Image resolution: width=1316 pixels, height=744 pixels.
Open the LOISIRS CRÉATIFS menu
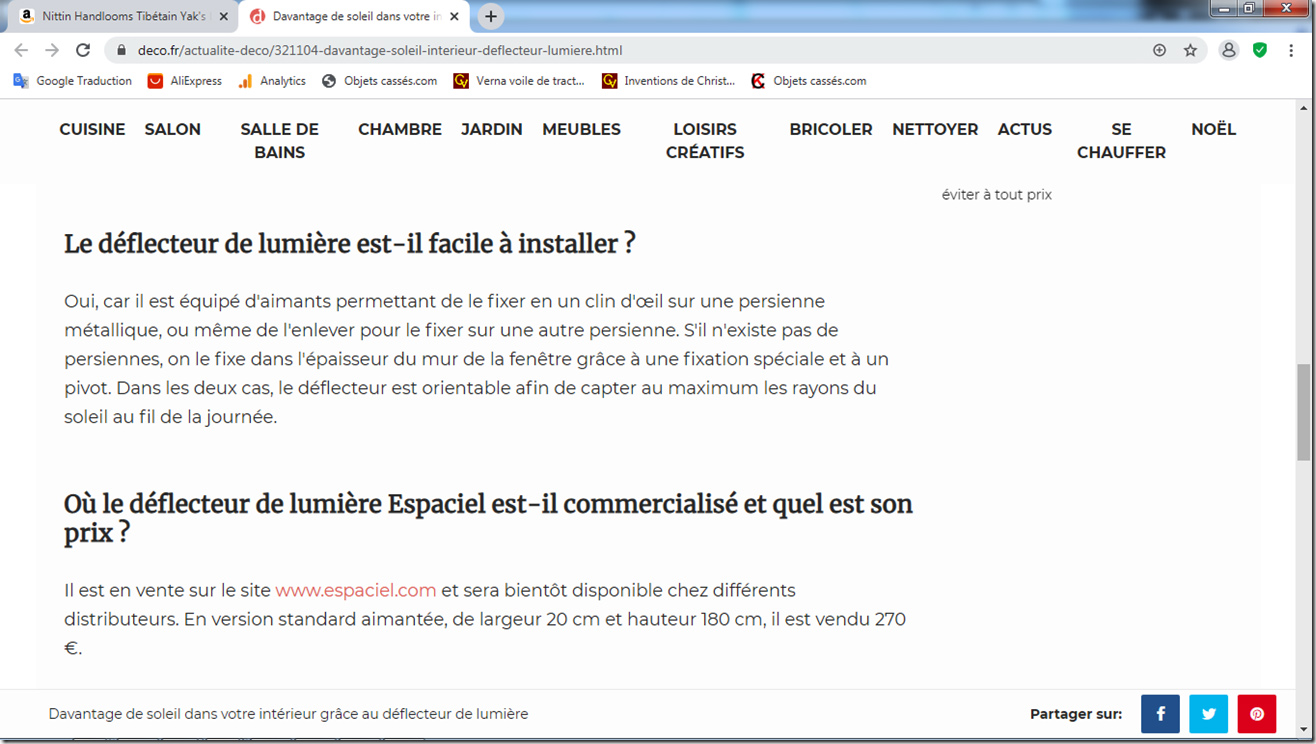(x=705, y=141)
